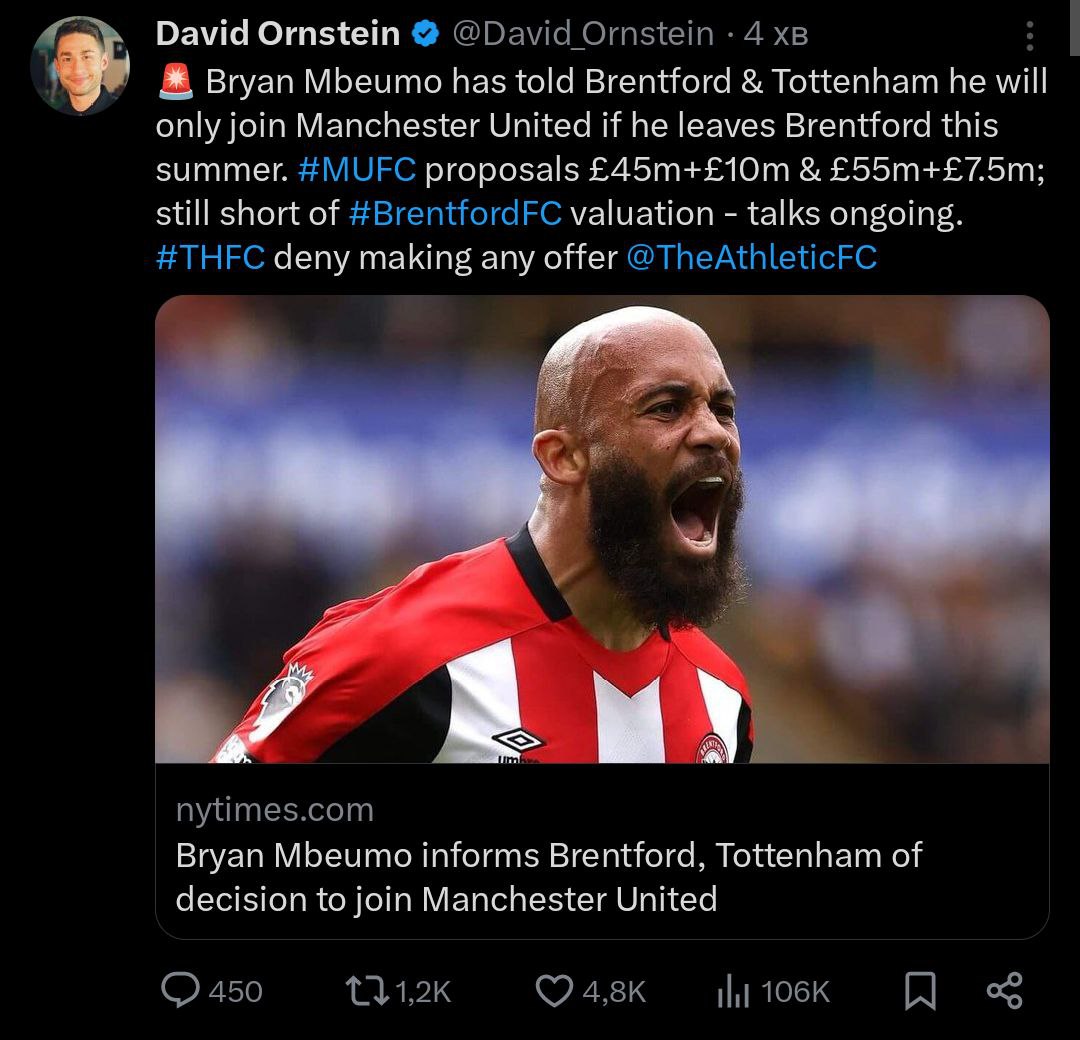Click the David Ornstein display name

(278, 34)
